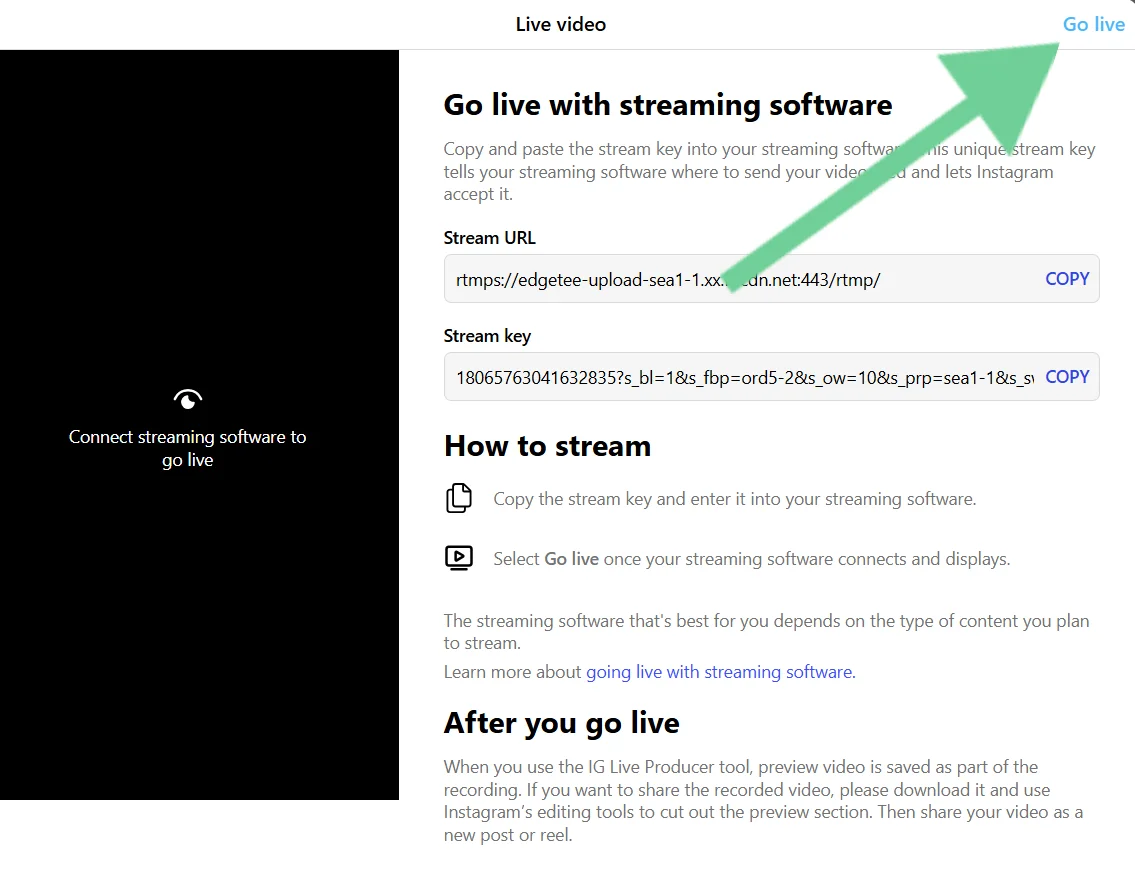Click the 'Stream key' label
The image size is (1135, 871).
487,336
